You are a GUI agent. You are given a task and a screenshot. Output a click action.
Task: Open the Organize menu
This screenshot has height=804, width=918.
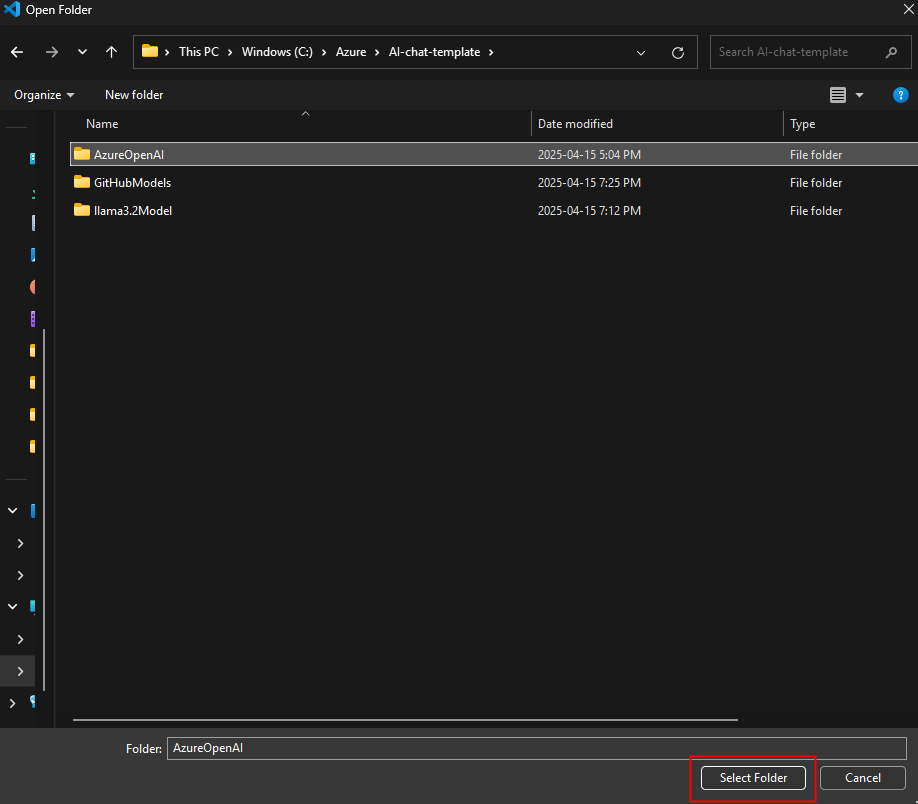44,95
